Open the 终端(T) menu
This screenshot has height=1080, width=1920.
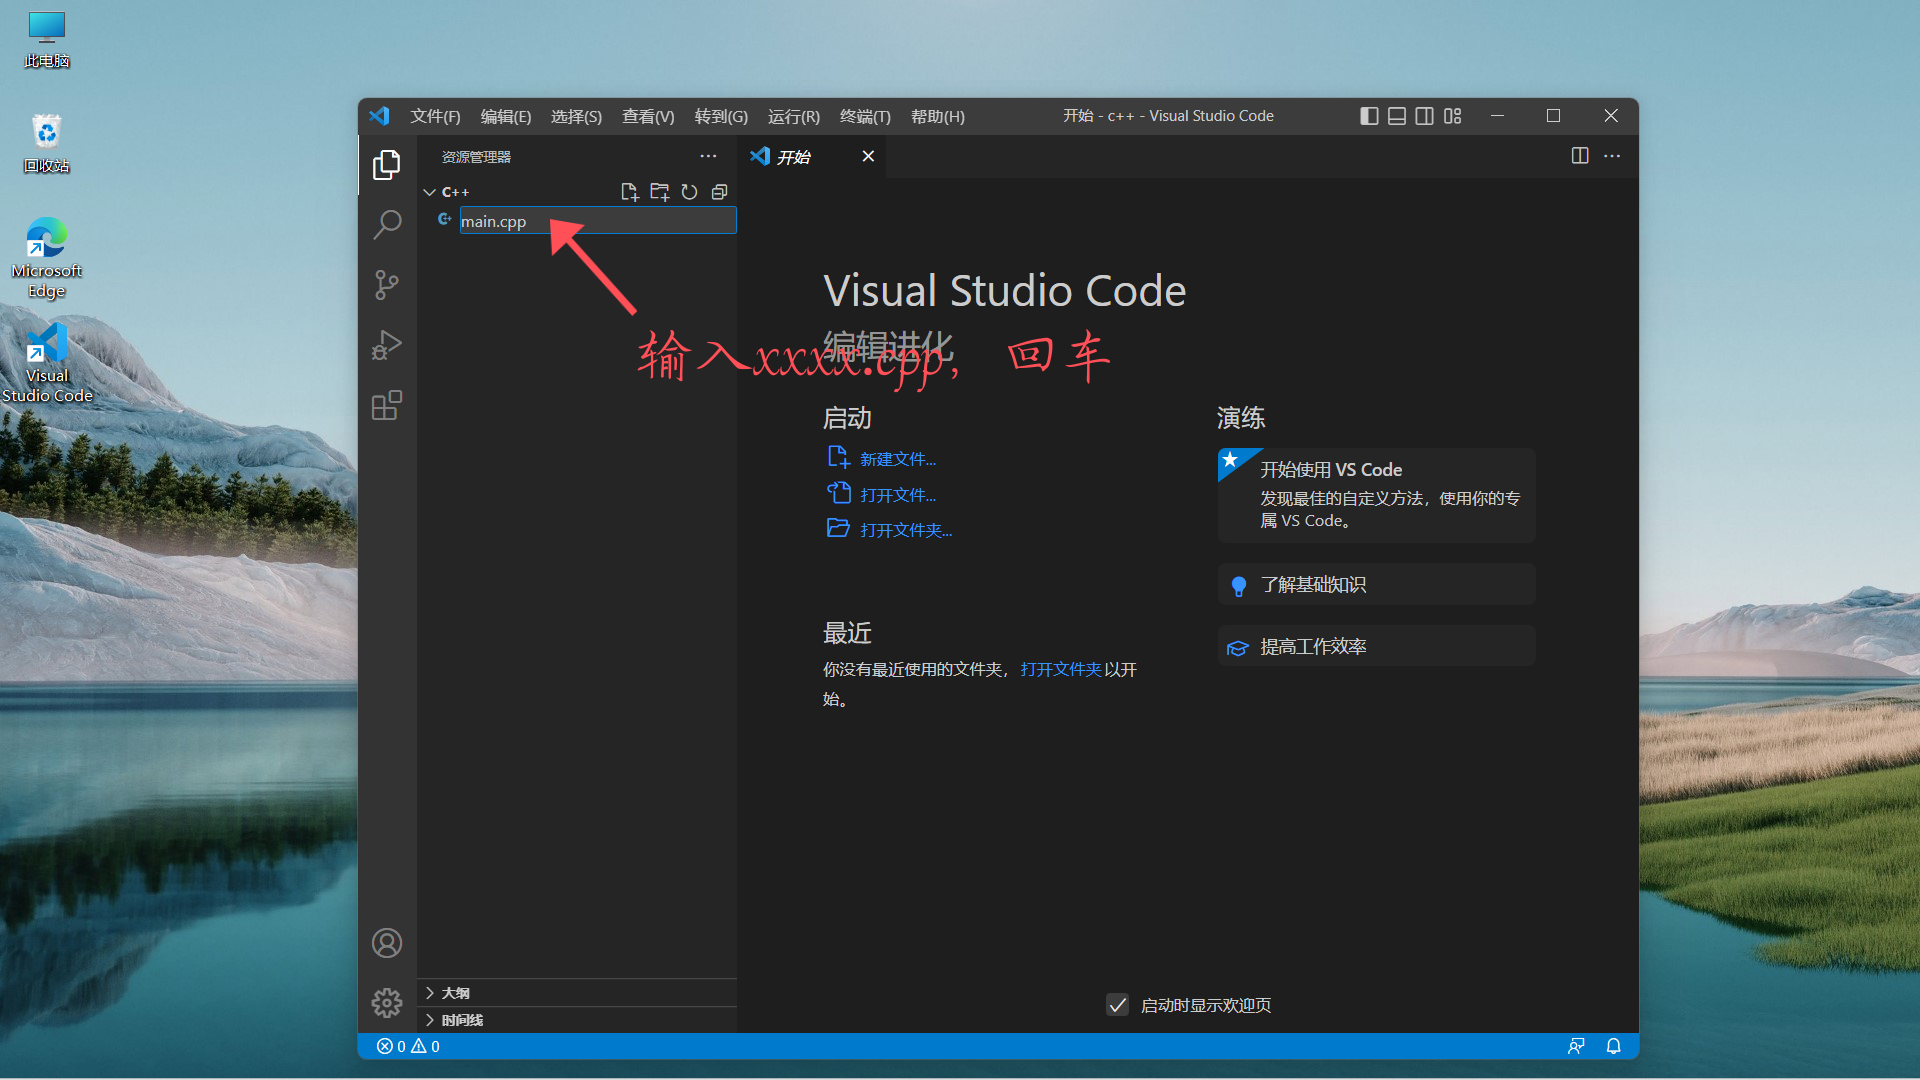pyautogui.click(x=864, y=116)
